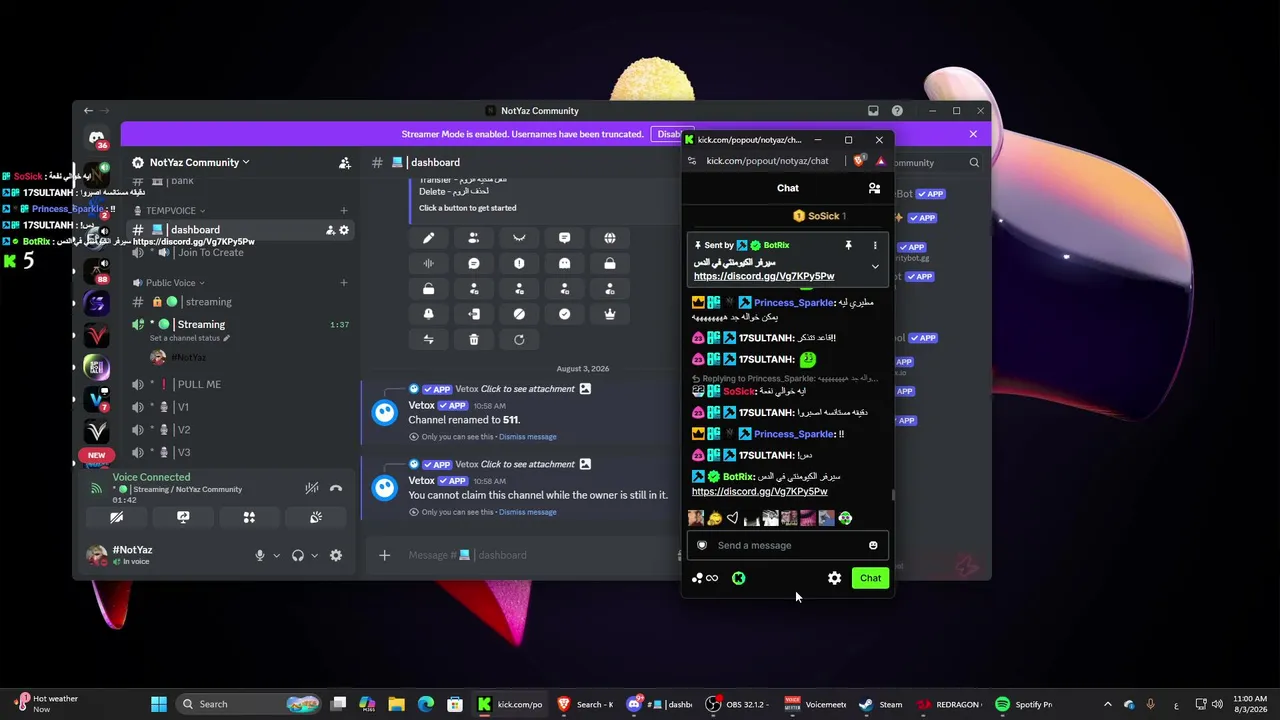Click the Windows taskbar Search box
This screenshot has height=720, width=1280.
tap(250, 704)
